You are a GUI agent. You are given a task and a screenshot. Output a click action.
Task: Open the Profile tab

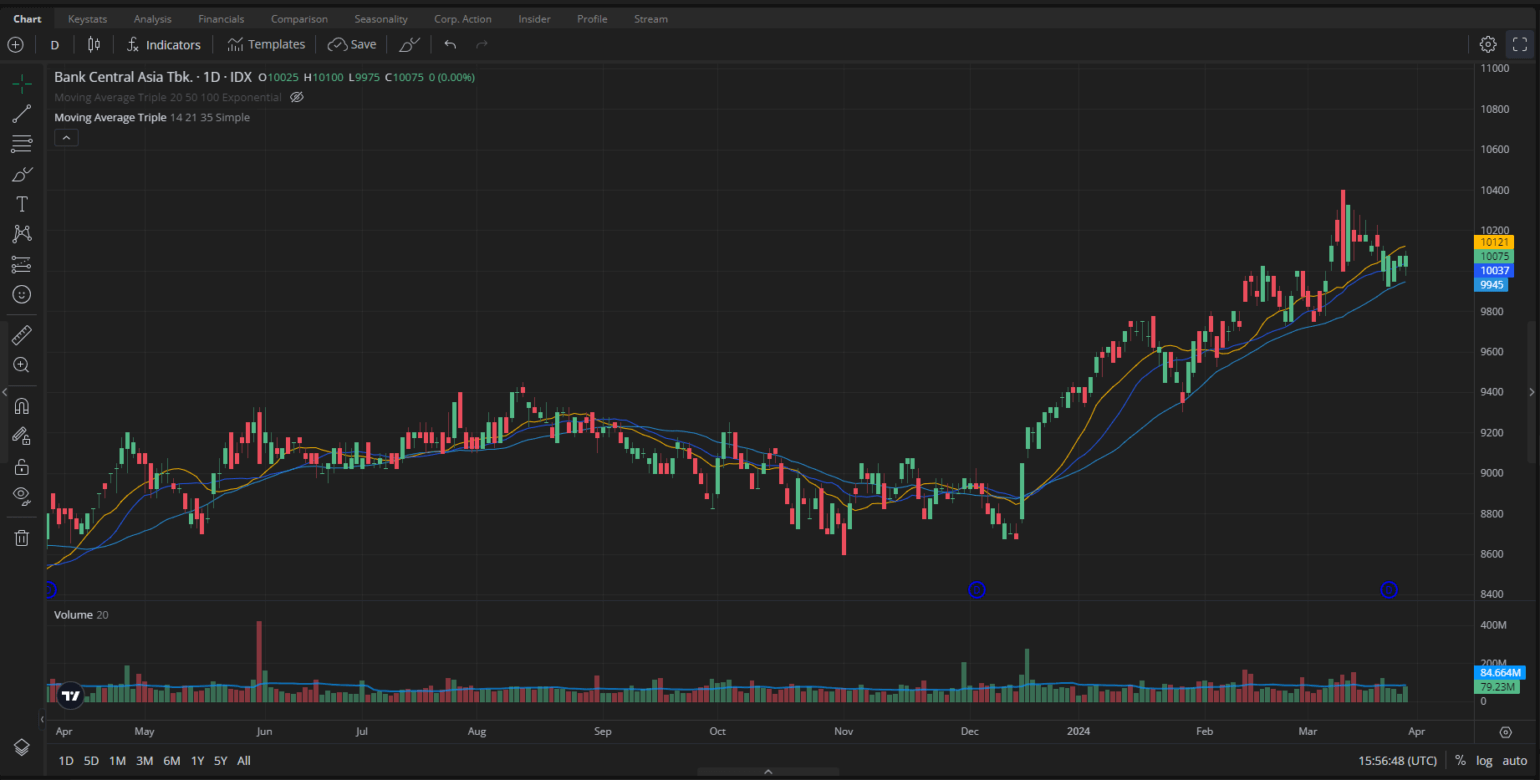point(592,19)
